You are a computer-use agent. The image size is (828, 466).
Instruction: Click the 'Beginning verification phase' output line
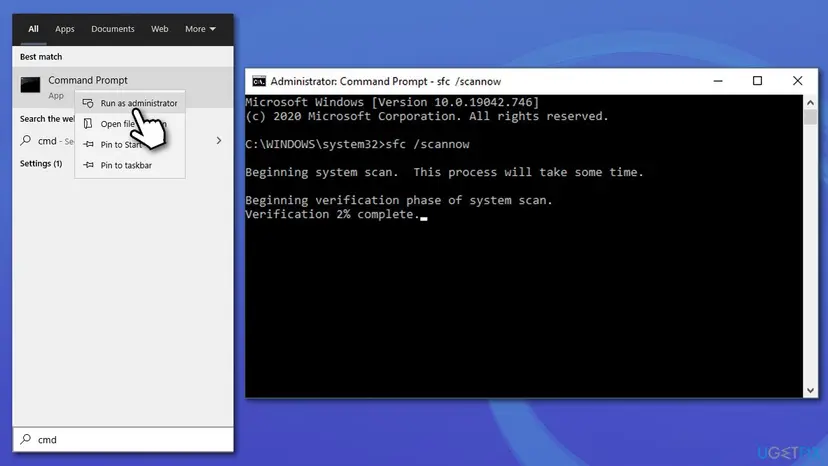399,200
